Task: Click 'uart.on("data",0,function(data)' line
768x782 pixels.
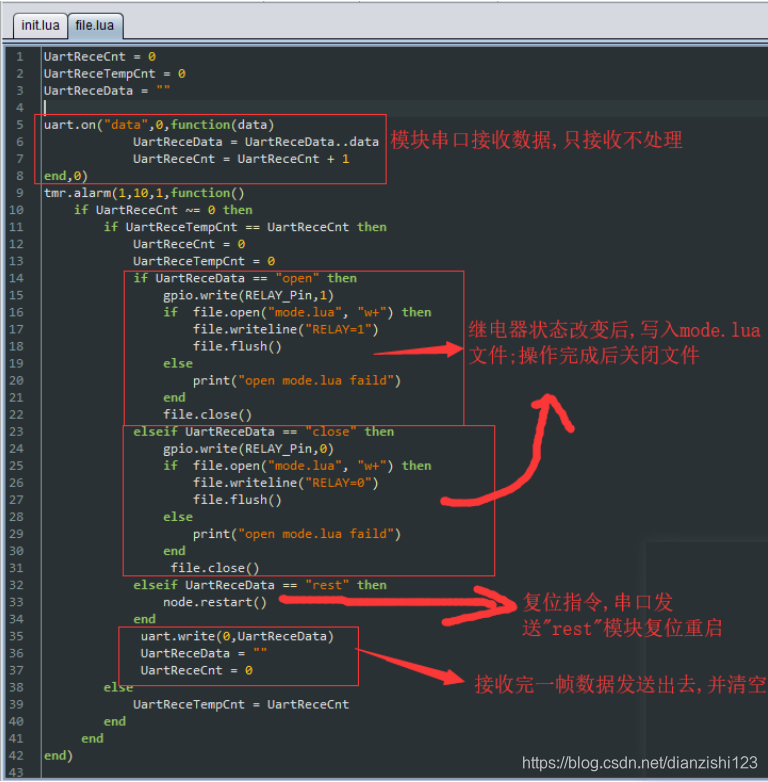Action: pyautogui.click(x=159, y=125)
